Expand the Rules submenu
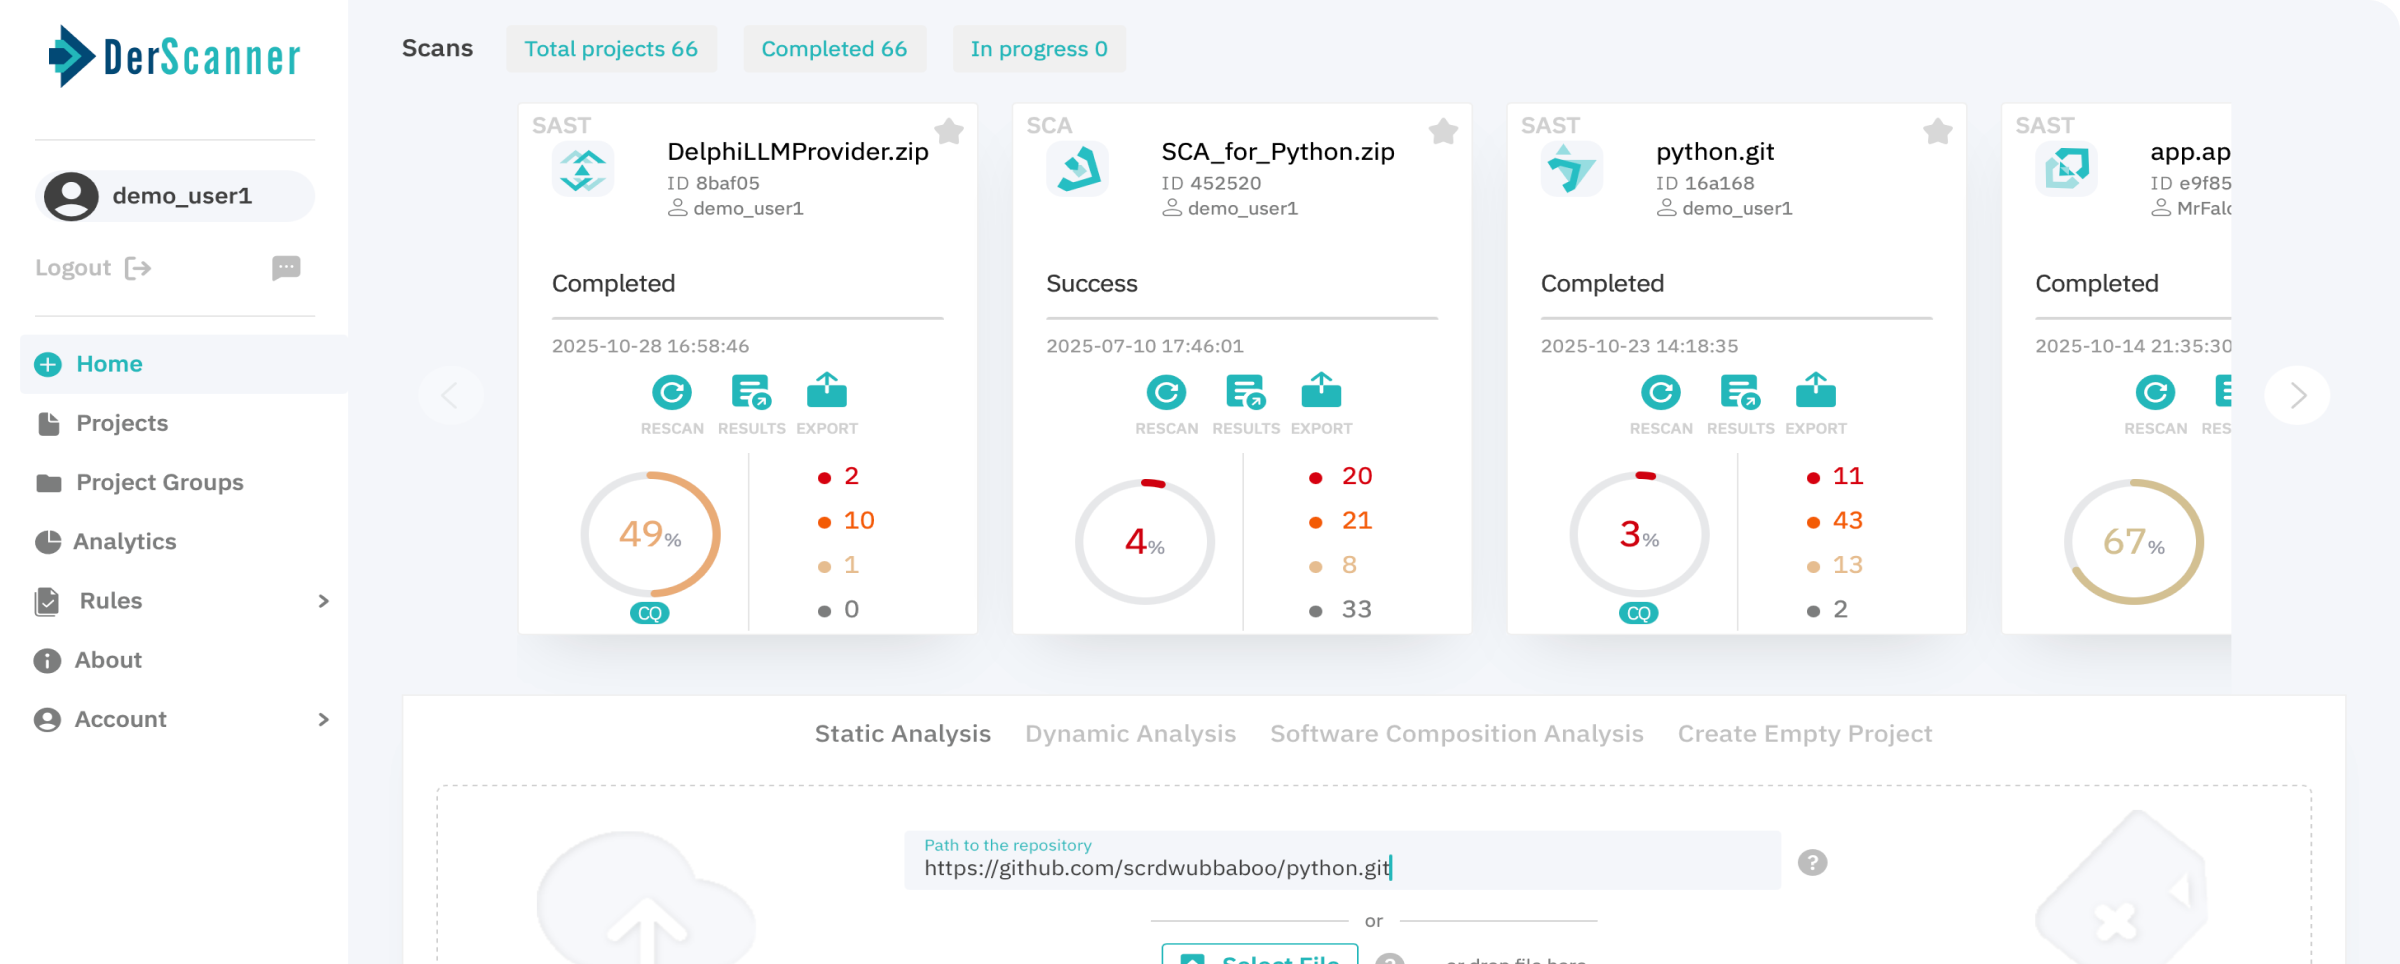The width and height of the screenshot is (2400, 964). coord(323,601)
